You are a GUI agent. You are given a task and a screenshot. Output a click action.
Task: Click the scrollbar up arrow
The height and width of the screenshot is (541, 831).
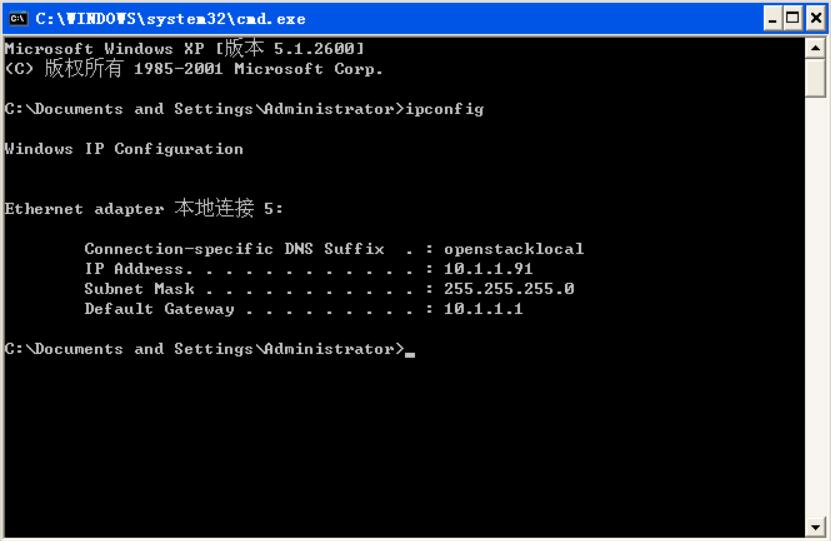click(x=816, y=49)
